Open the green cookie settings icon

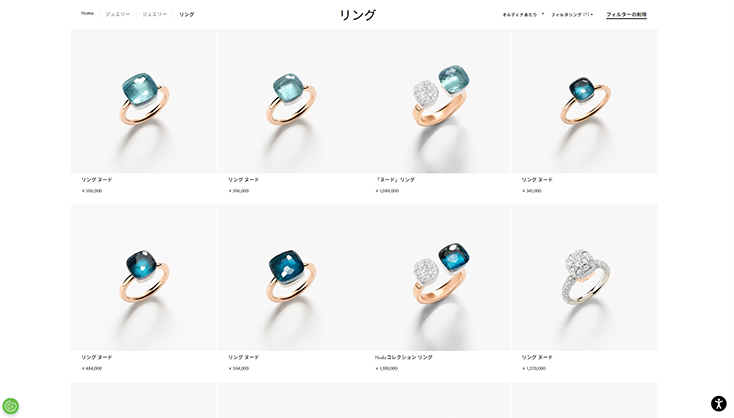click(x=10, y=405)
